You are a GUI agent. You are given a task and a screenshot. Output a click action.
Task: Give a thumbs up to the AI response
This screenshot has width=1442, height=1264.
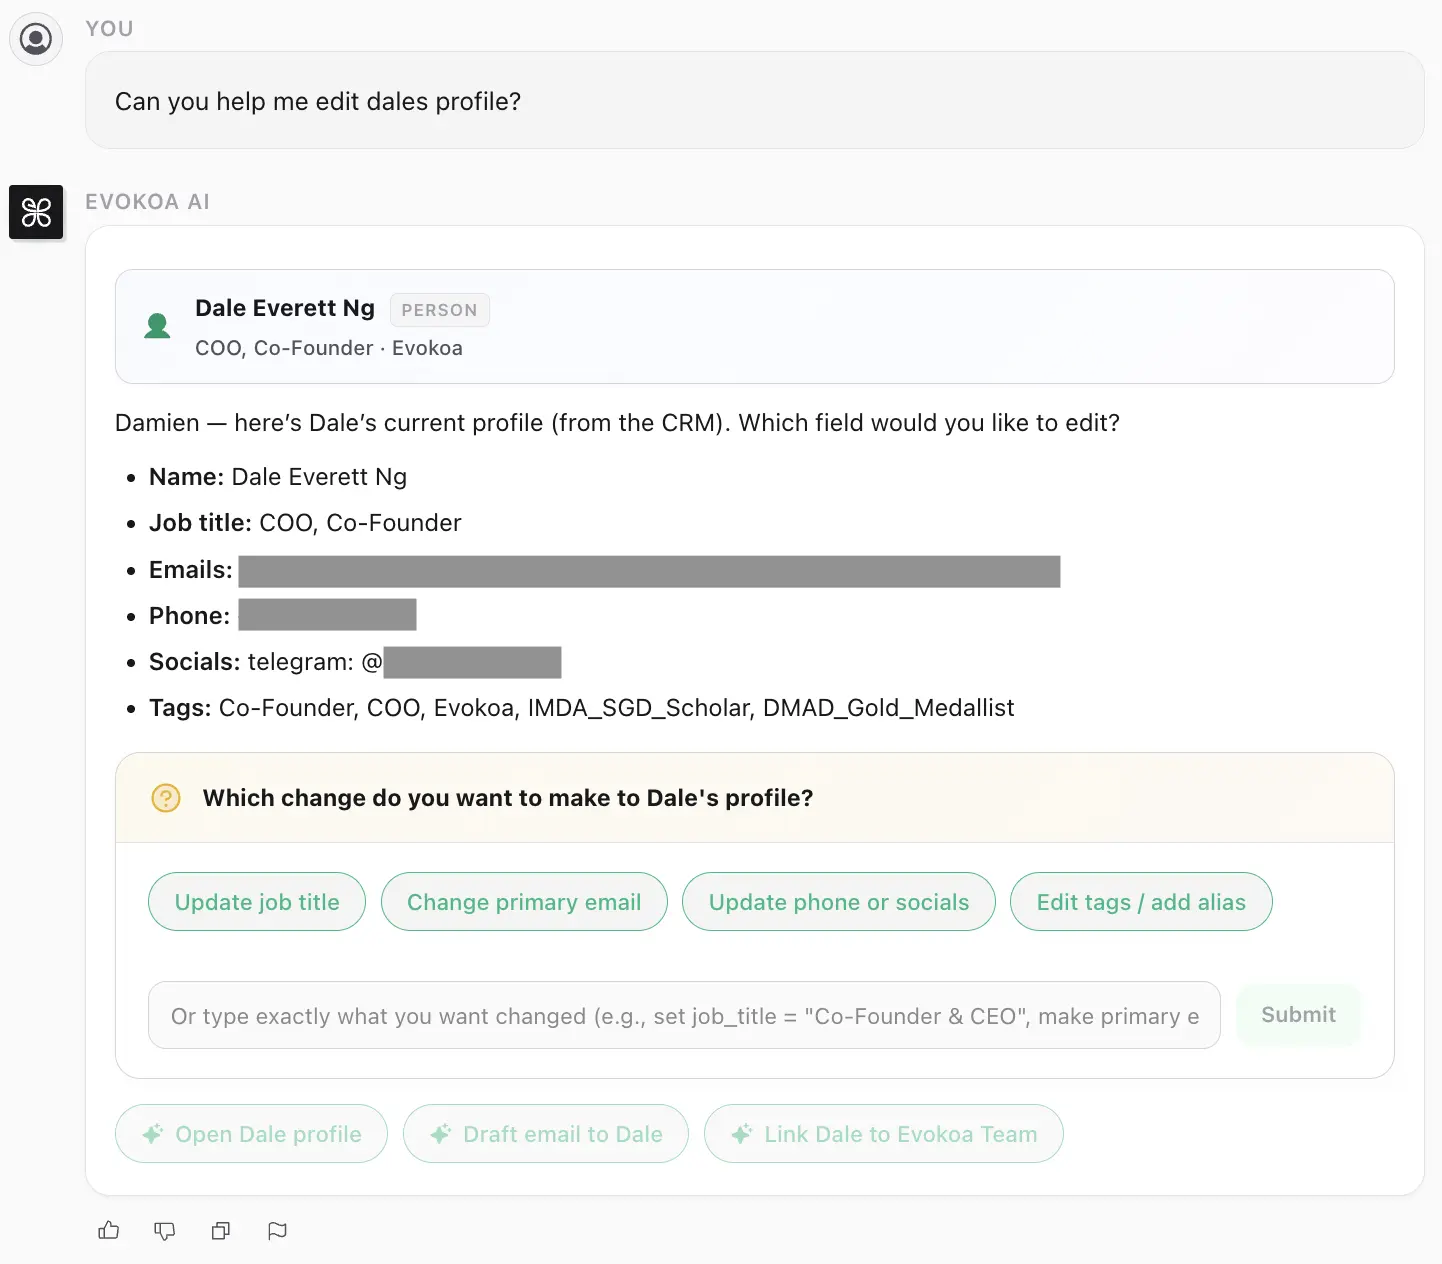click(x=108, y=1230)
